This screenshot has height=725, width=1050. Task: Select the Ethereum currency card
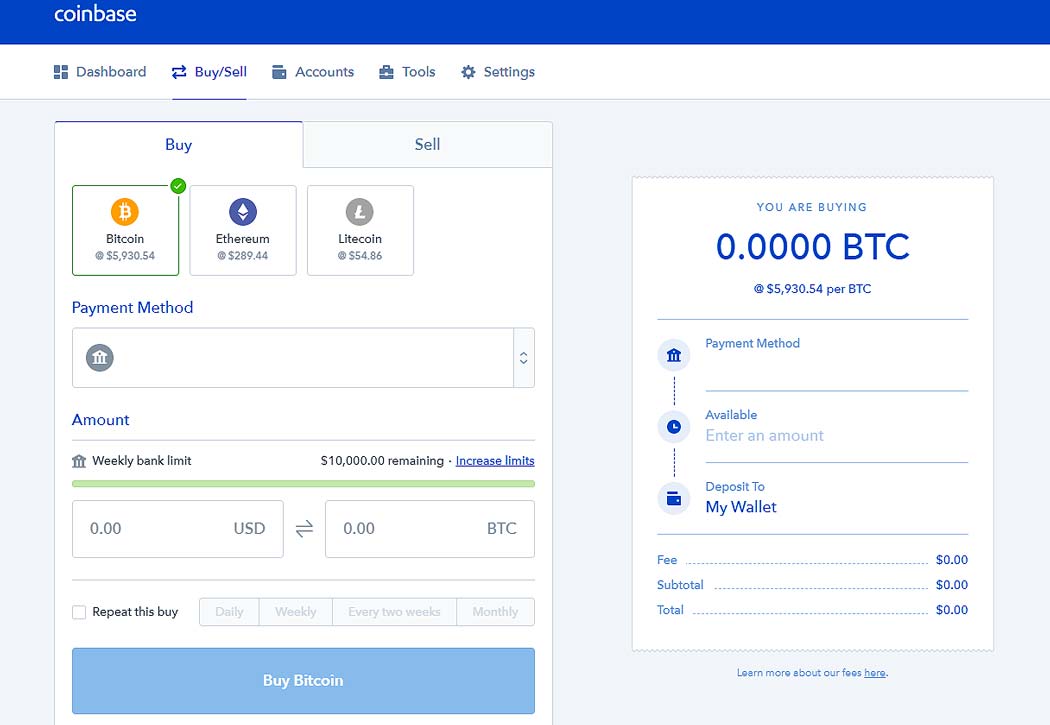coord(242,230)
